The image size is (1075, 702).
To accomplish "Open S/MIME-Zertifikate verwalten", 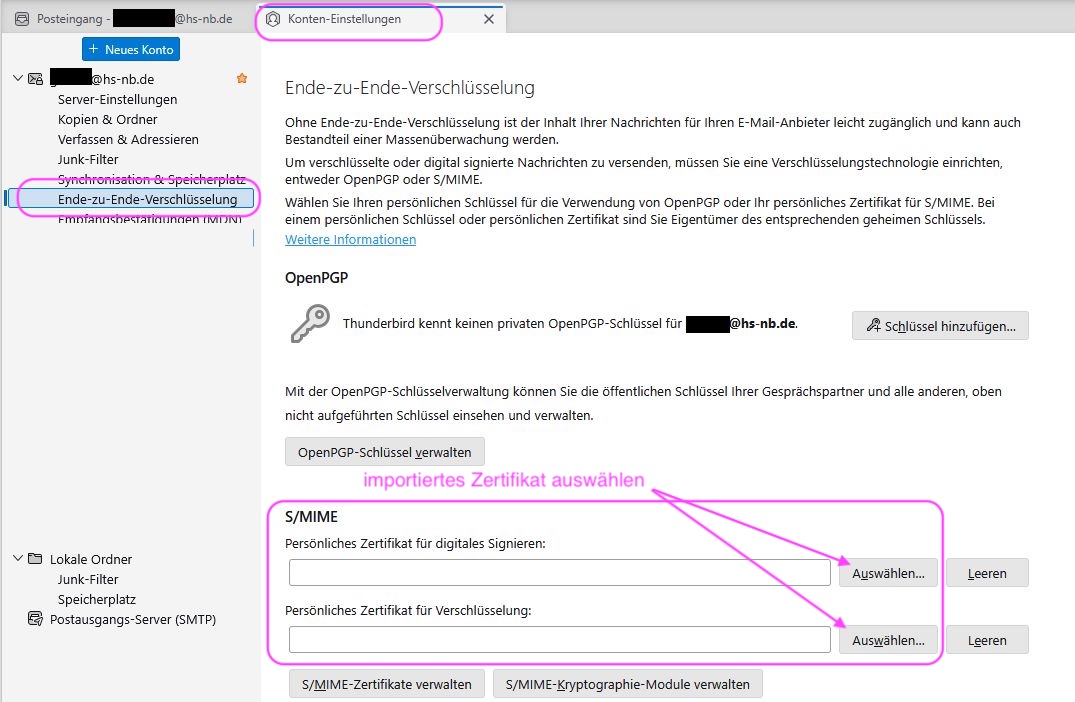I will [x=387, y=683].
